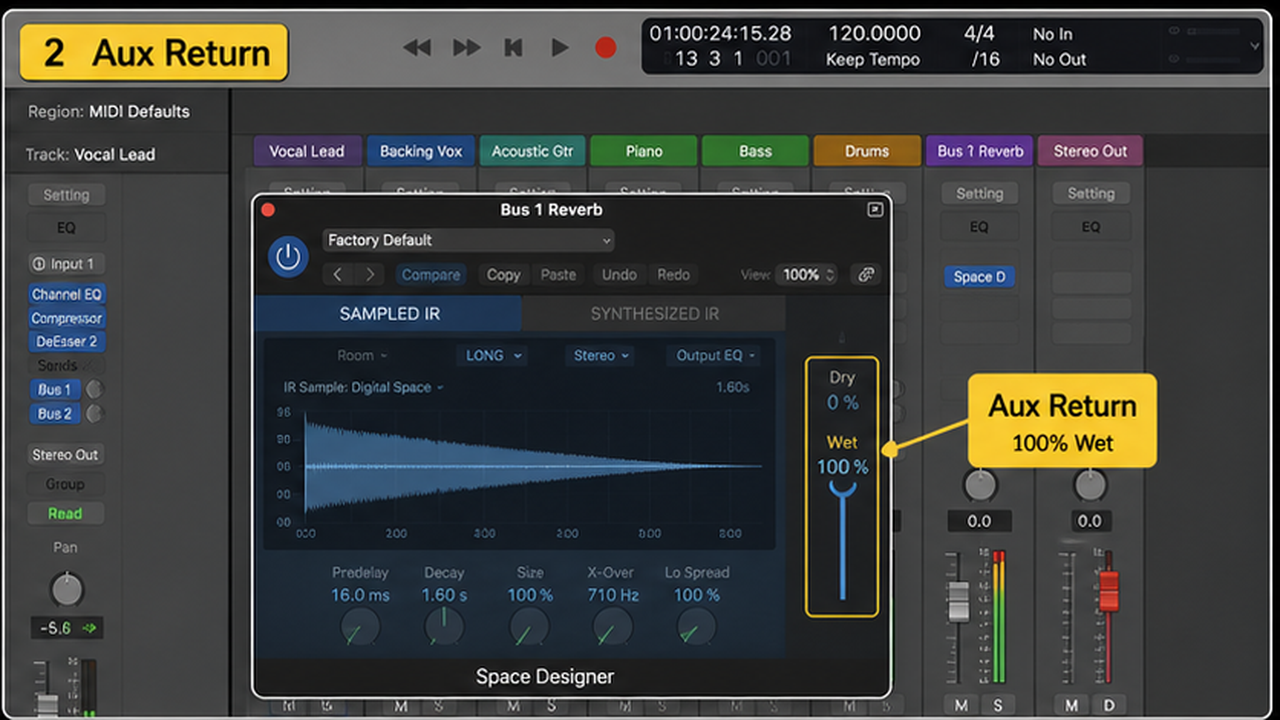
Task: Open the Setting menu on Stereo Out channel
Action: (x=1090, y=194)
